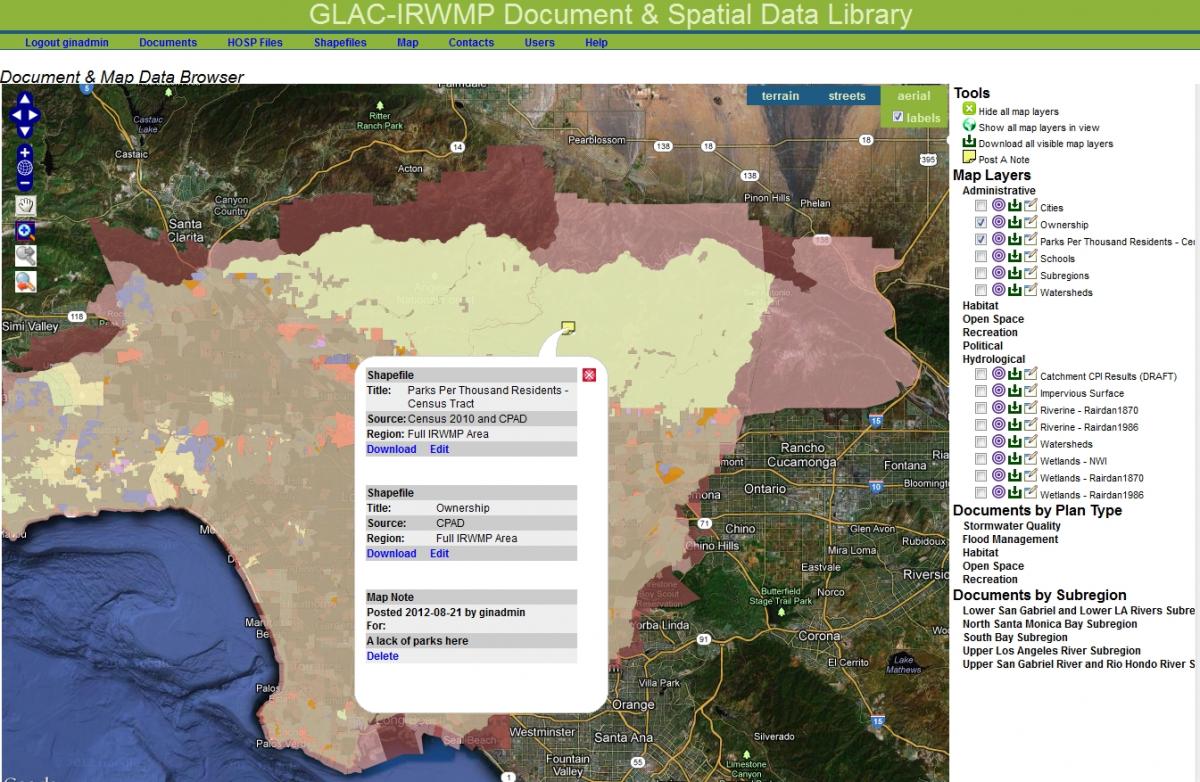Download the Subregions layer
The height and width of the screenshot is (782, 1200).
1014,274
